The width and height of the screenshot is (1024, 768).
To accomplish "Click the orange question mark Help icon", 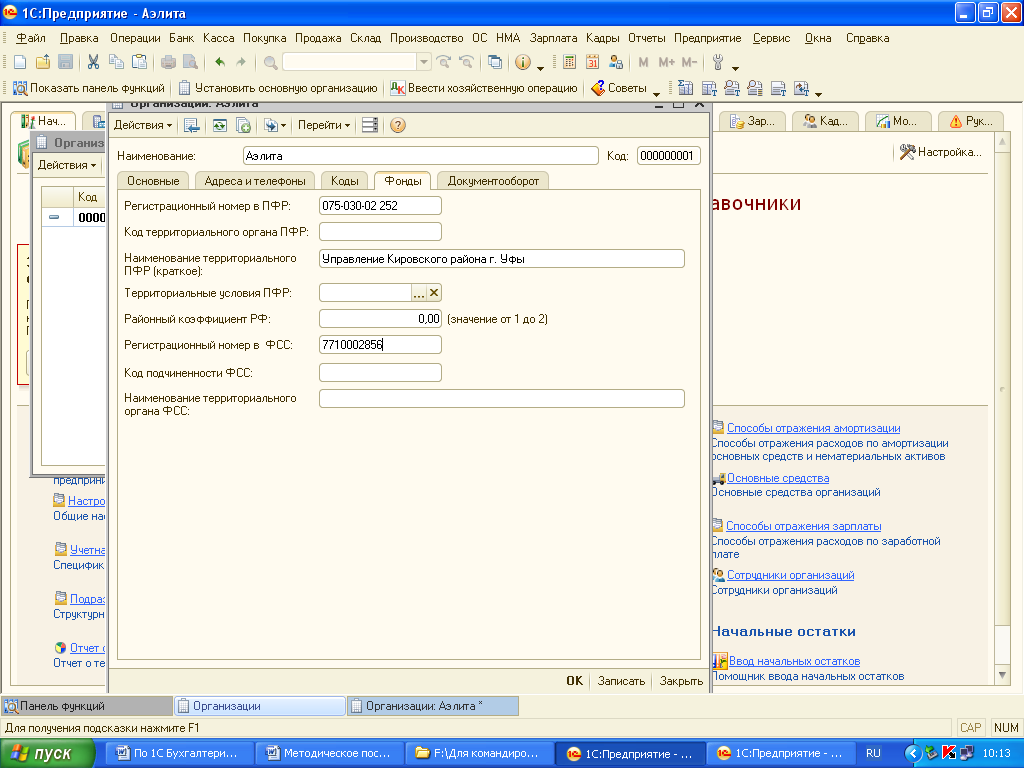I will pos(398,125).
